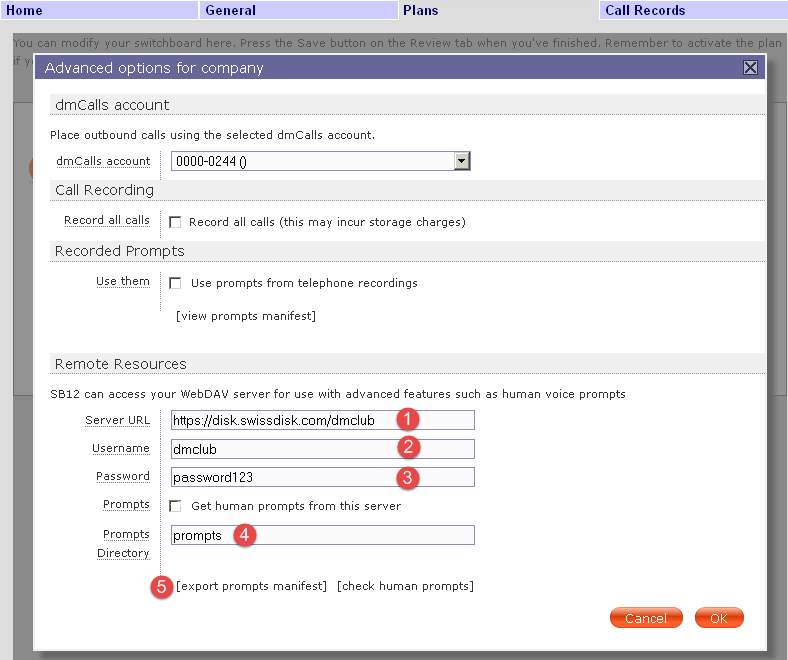Click check human prompts link
This screenshot has height=660, width=788.
click(406, 586)
